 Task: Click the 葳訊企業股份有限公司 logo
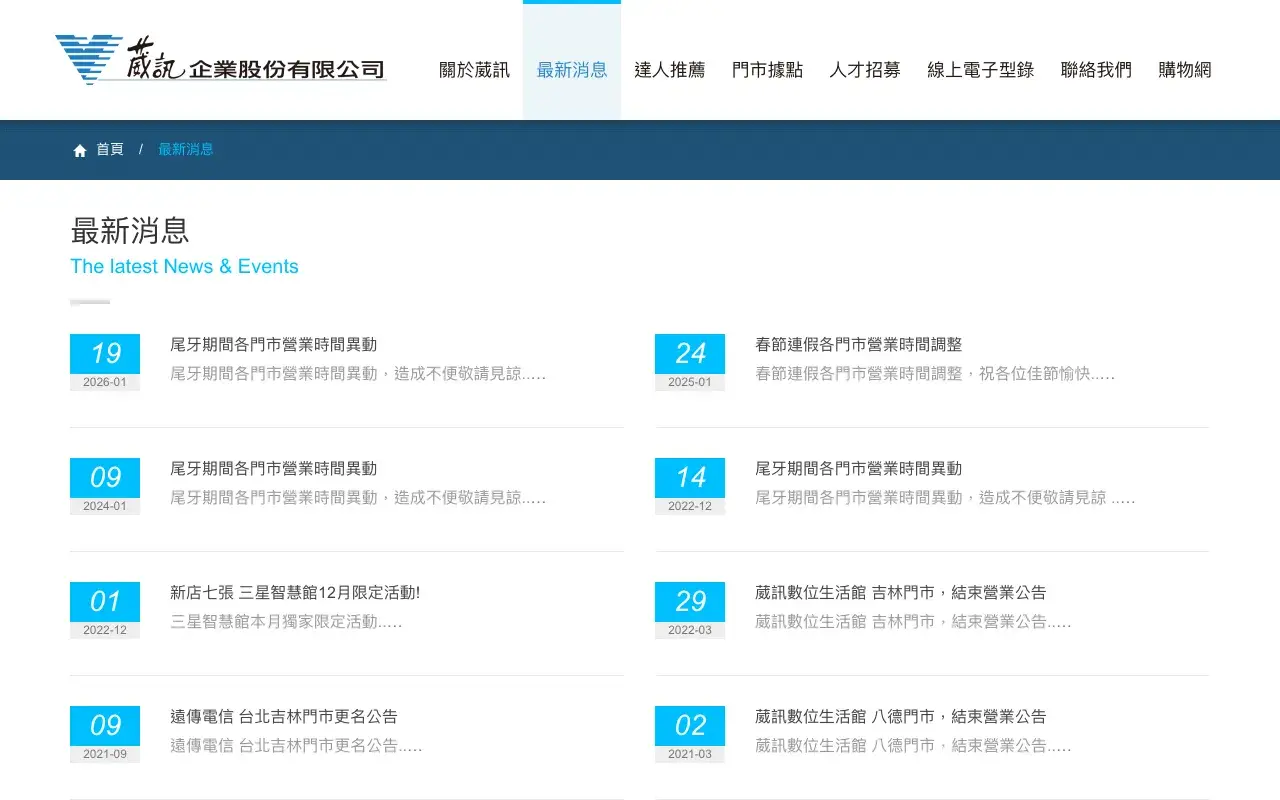221,60
